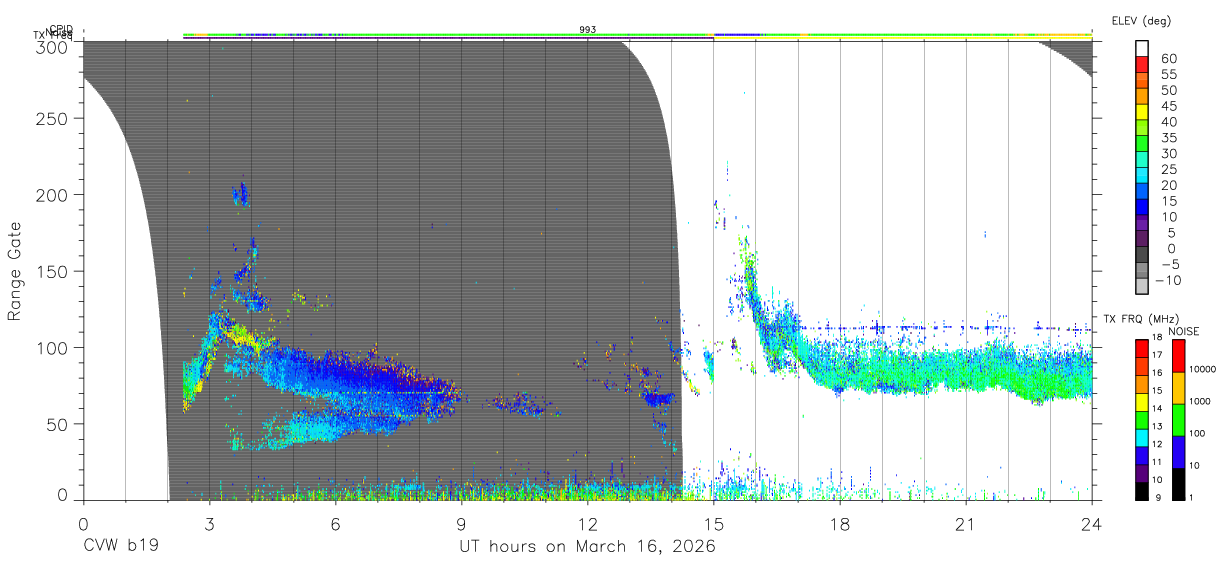Click the 'ELEV (deg)' legend title

coord(1141,21)
